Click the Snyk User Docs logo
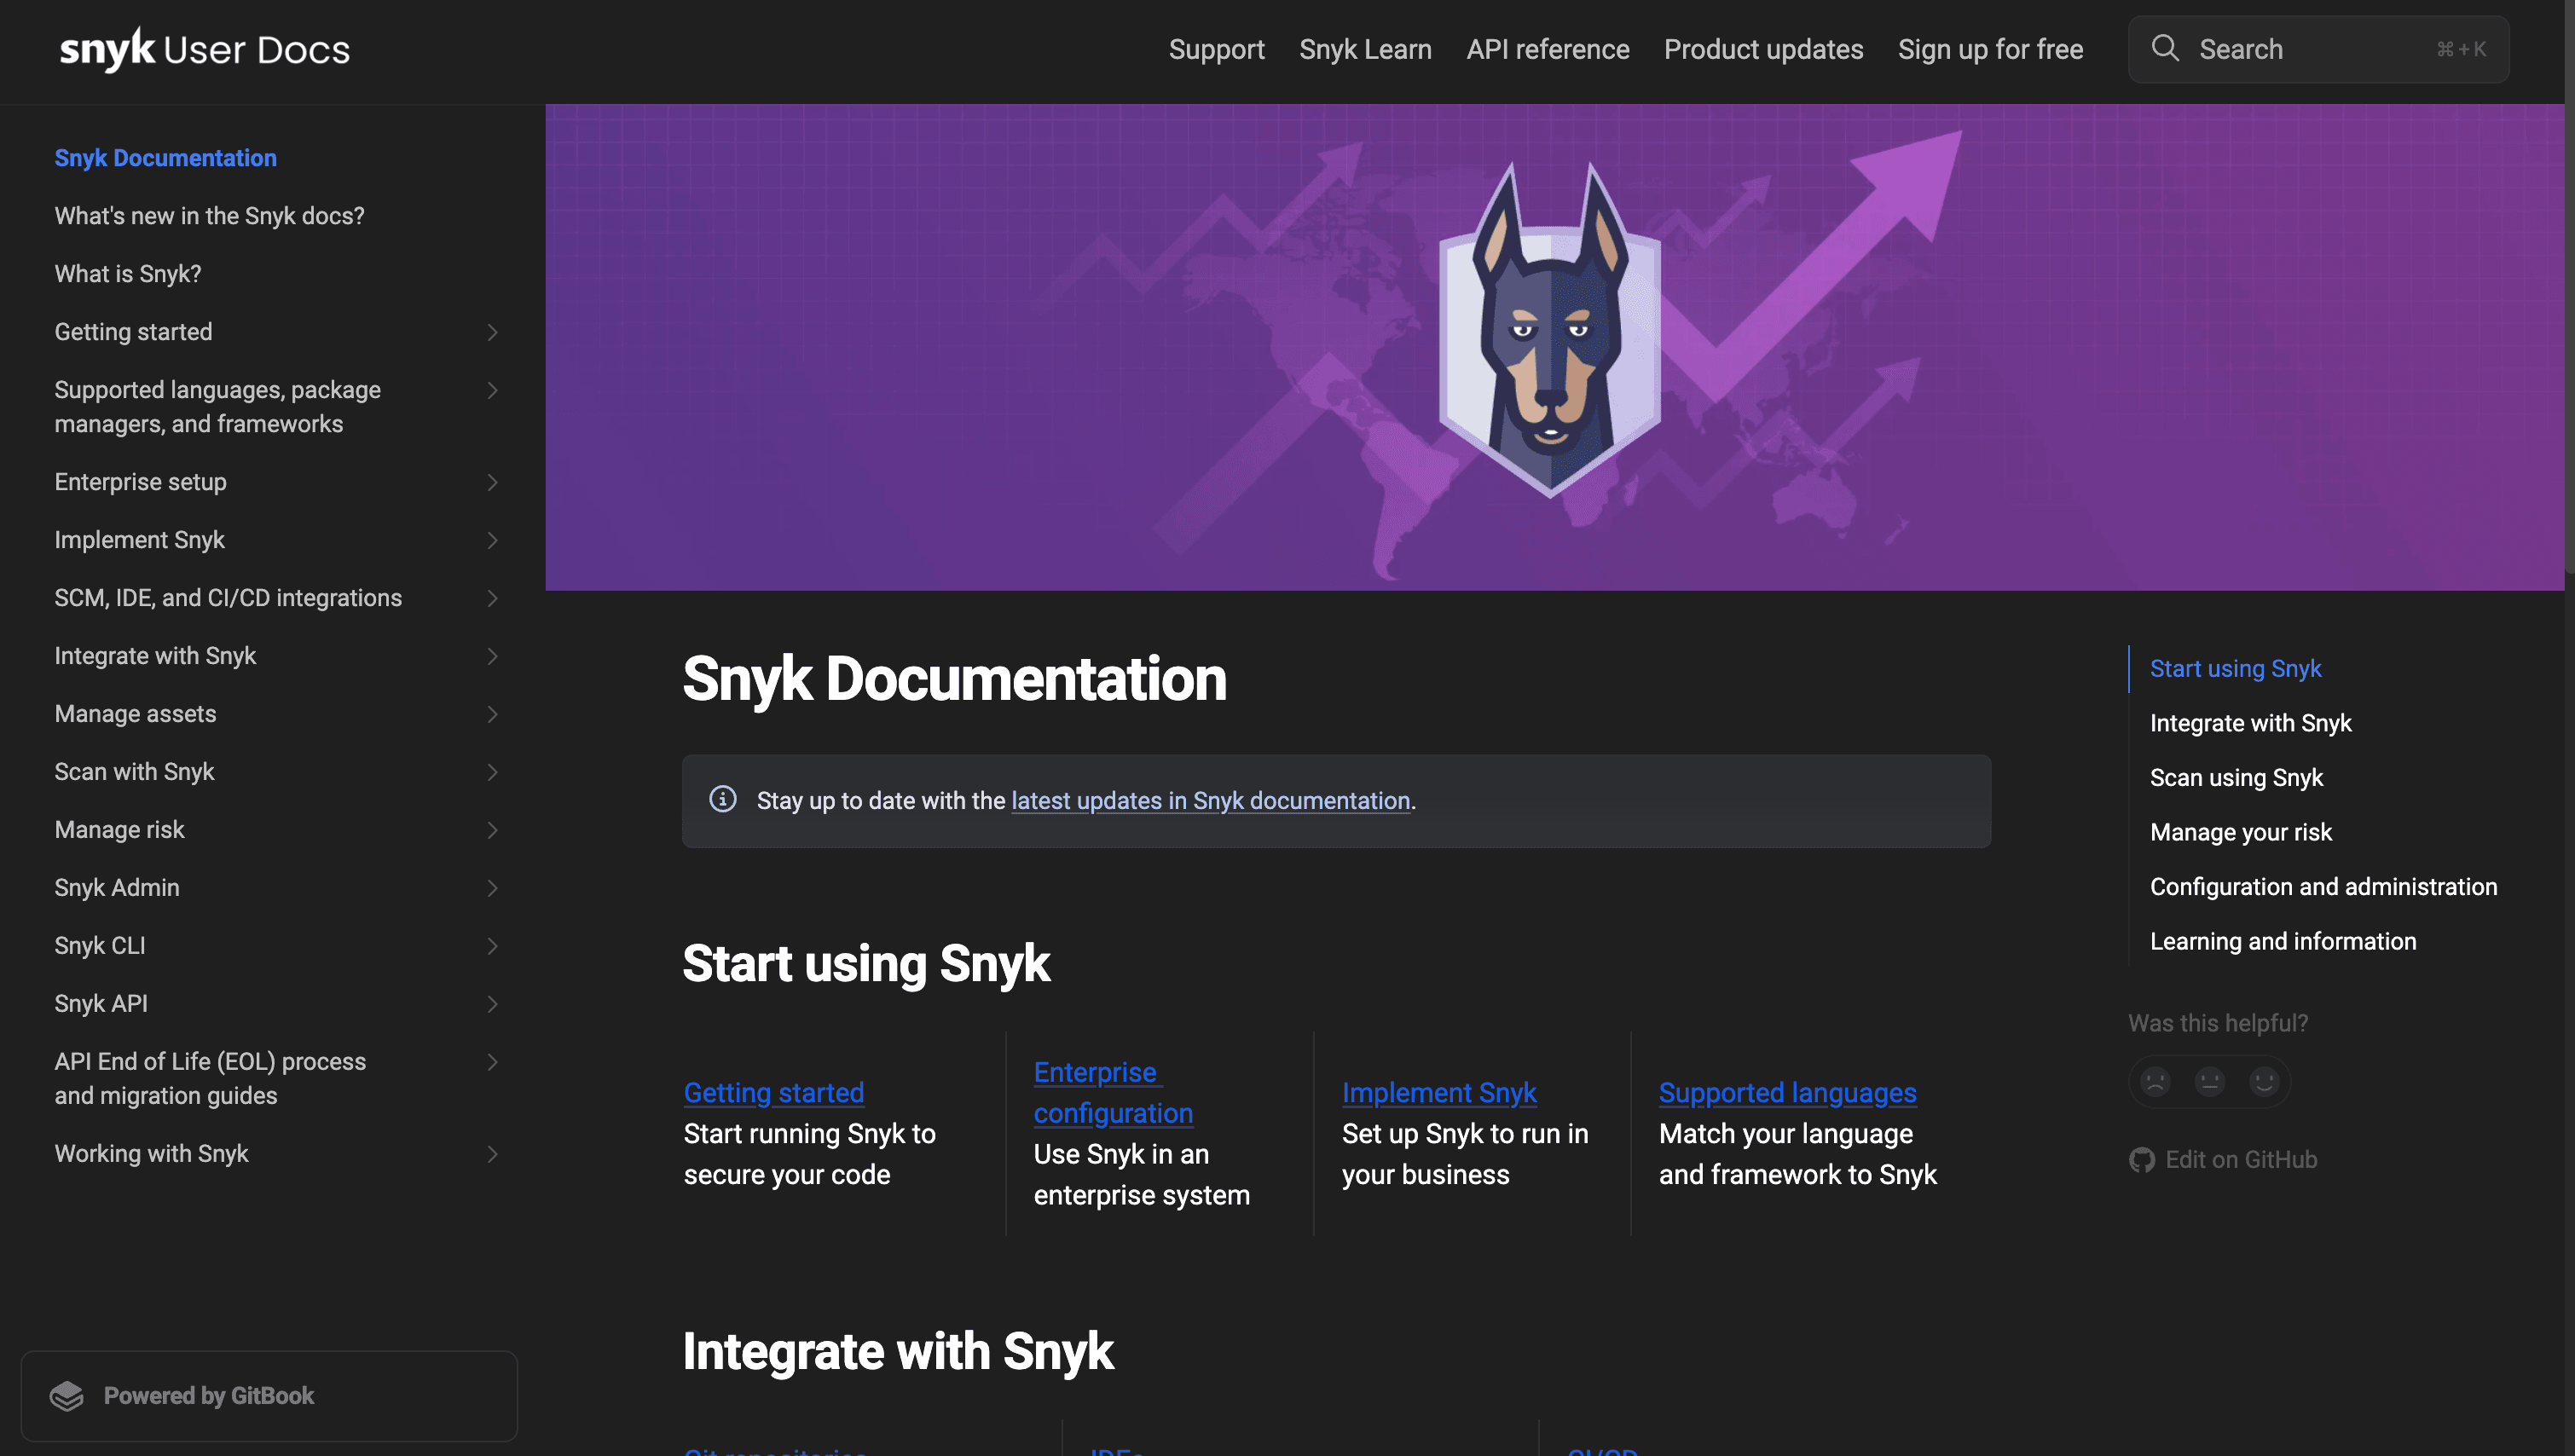The height and width of the screenshot is (1456, 2575). coord(205,49)
